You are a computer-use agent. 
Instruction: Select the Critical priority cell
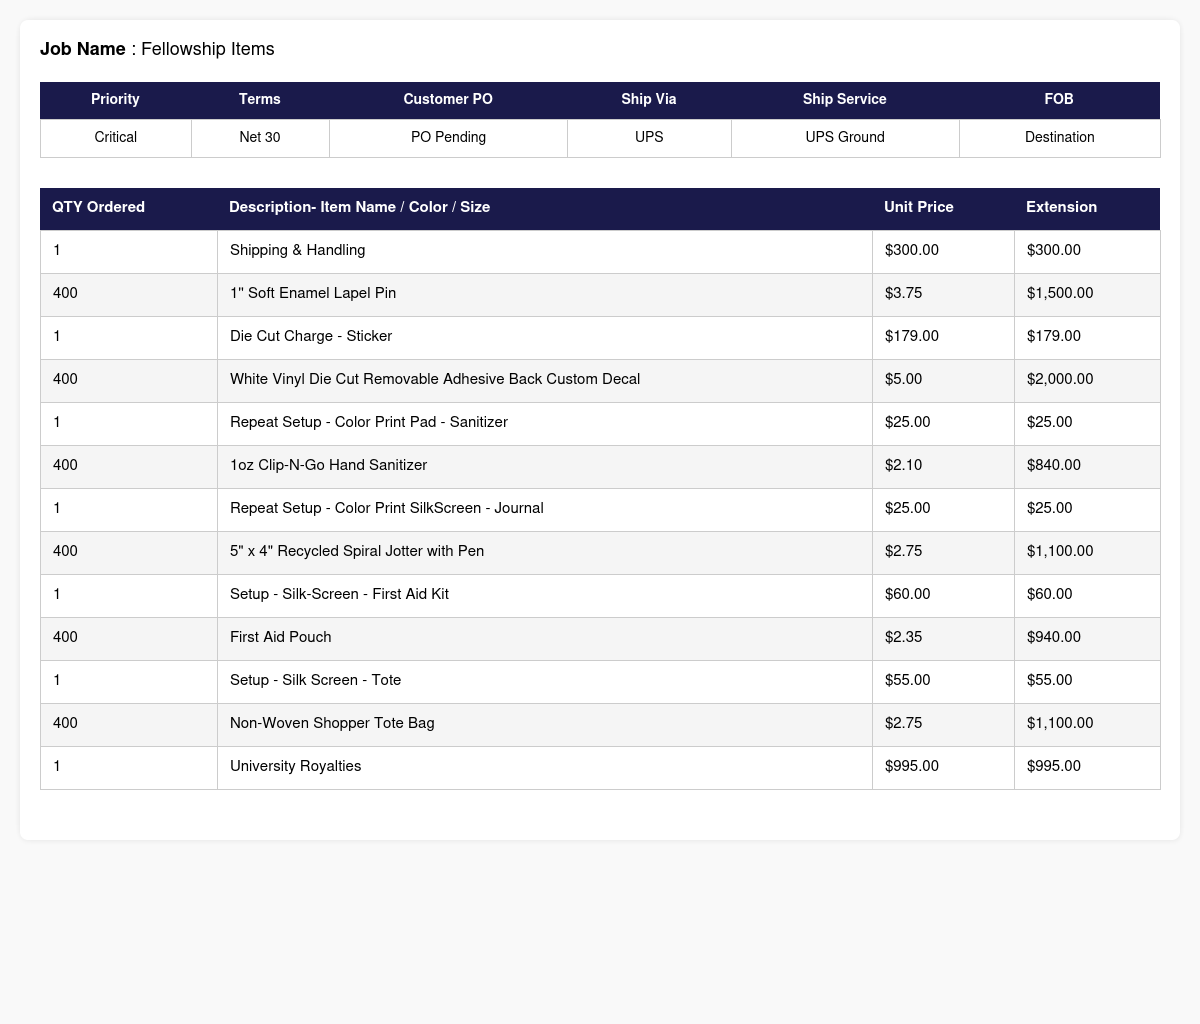[115, 137]
